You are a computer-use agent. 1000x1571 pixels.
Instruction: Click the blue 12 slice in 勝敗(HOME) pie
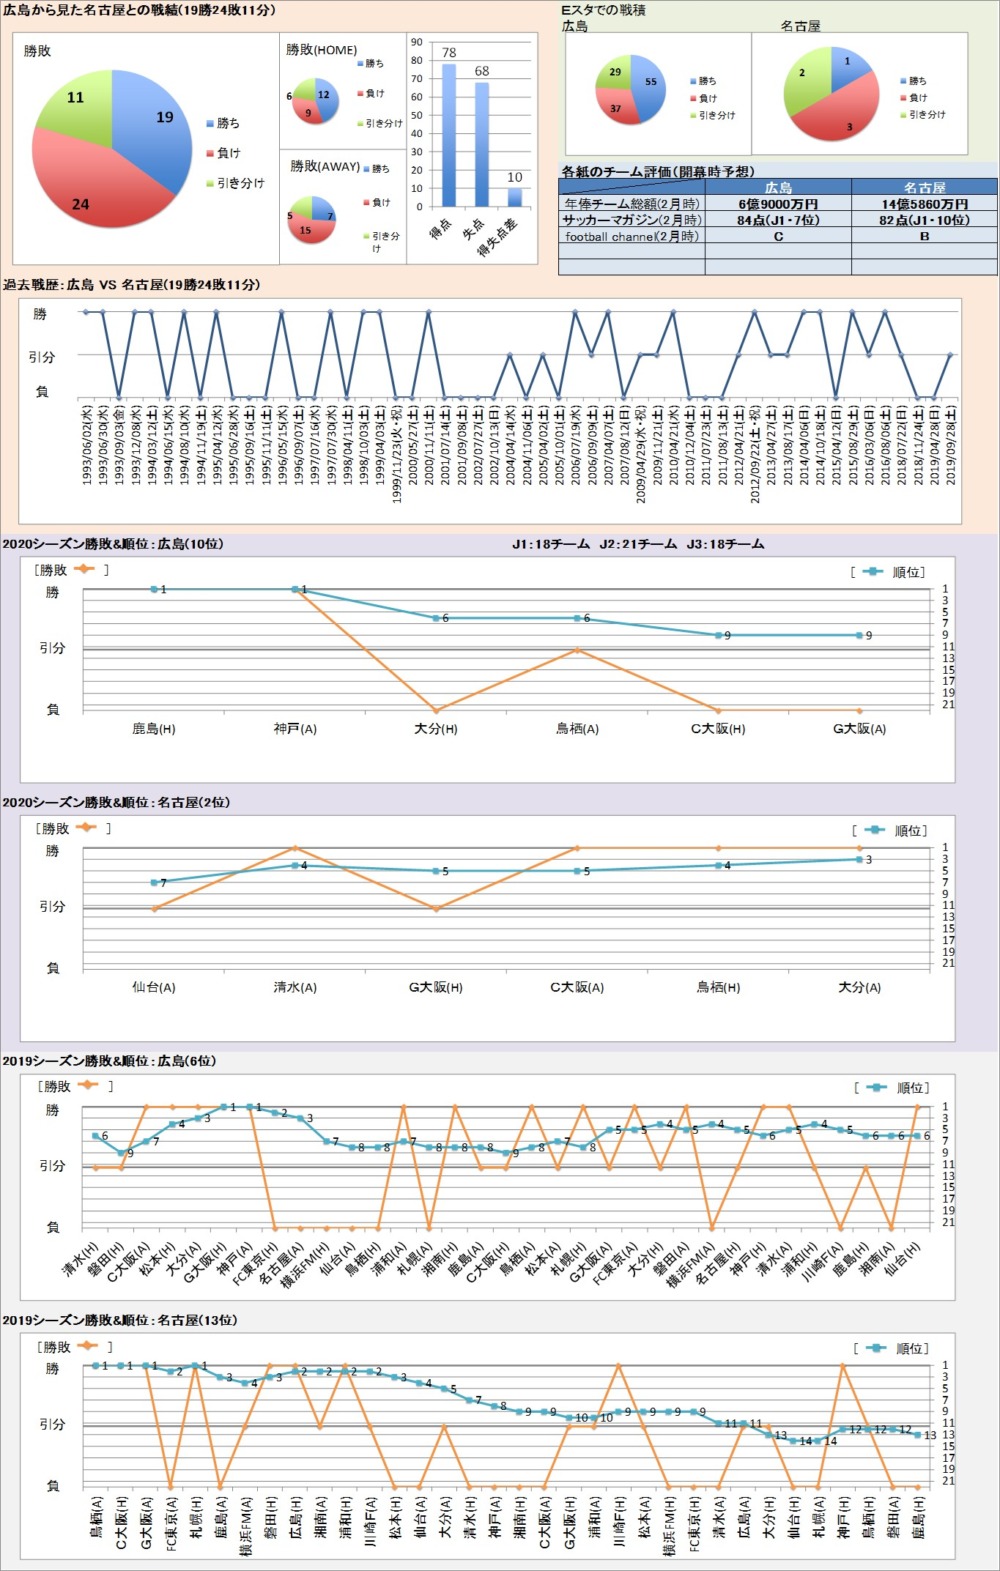(324, 95)
